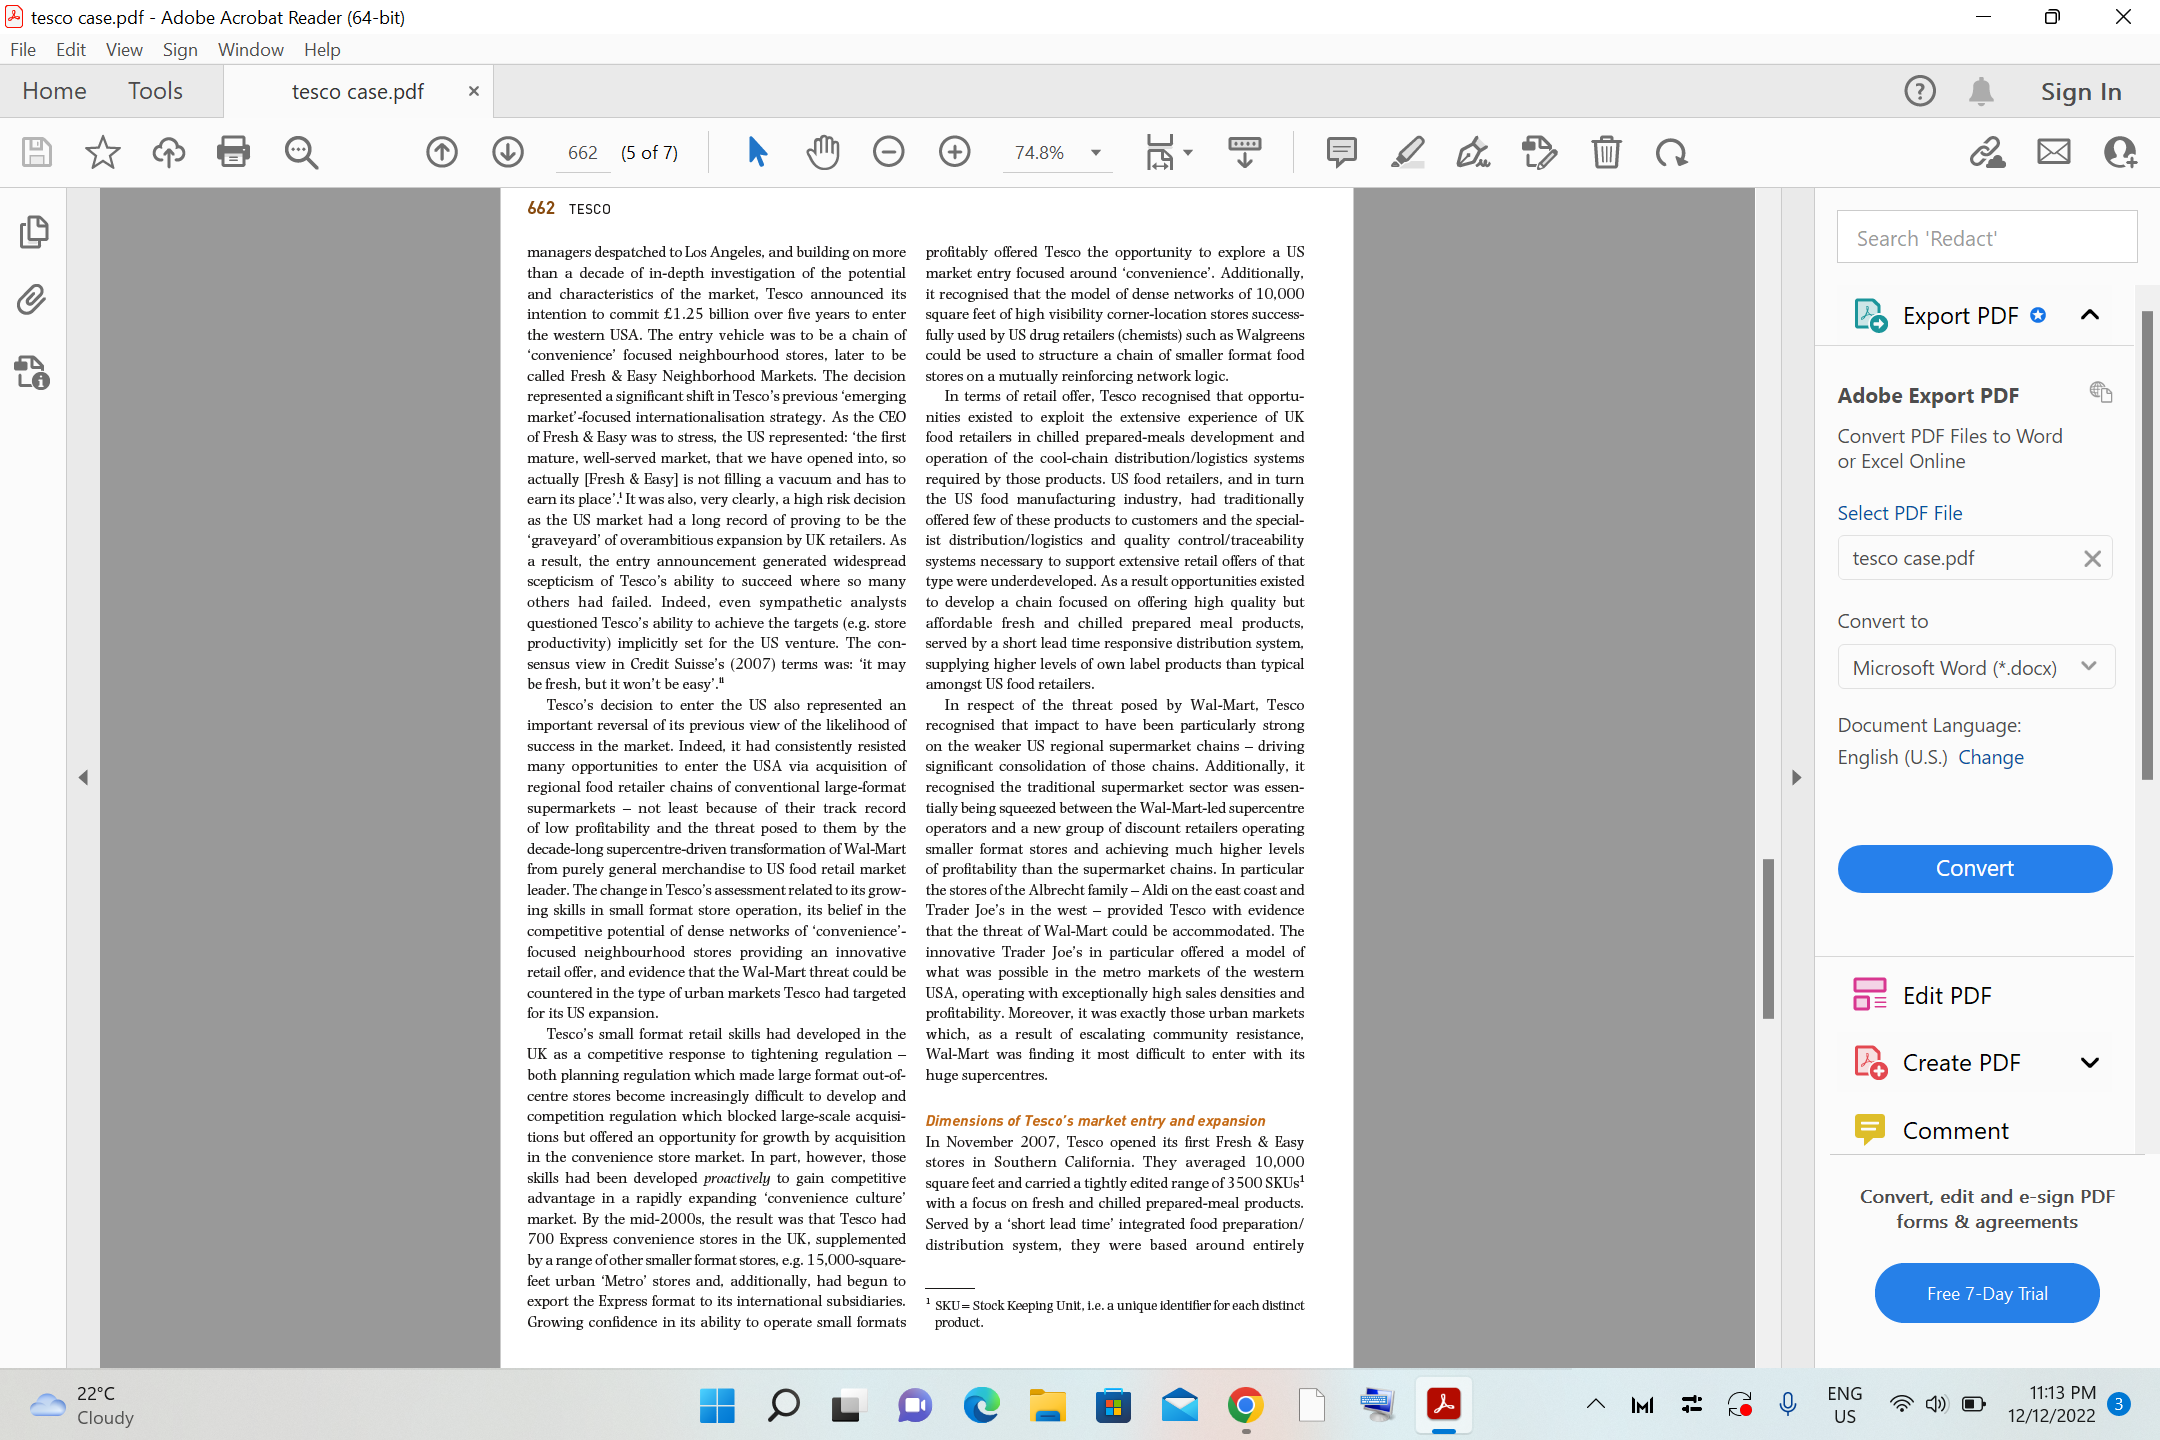Add a sticky note comment
This screenshot has height=1440, width=2160.
(1341, 152)
